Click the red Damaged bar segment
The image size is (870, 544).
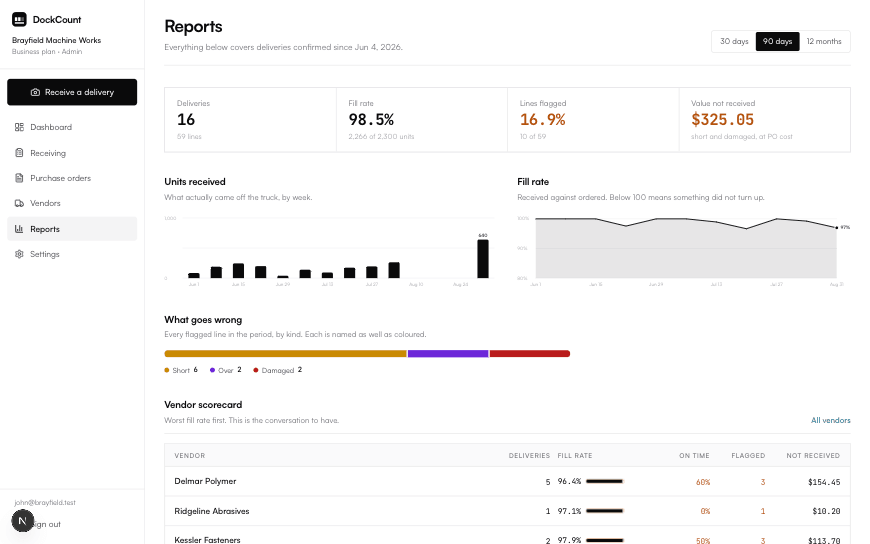tap(530, 354)
